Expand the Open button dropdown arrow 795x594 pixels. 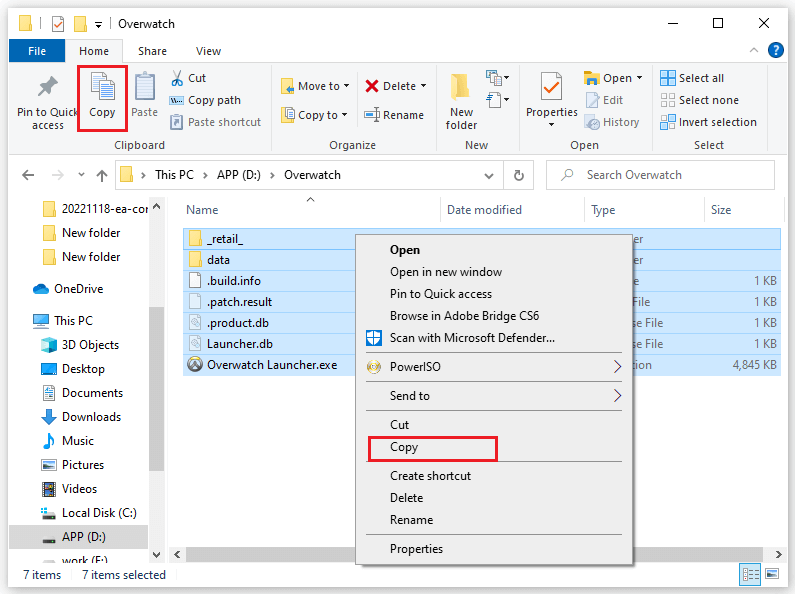[639, 78]
